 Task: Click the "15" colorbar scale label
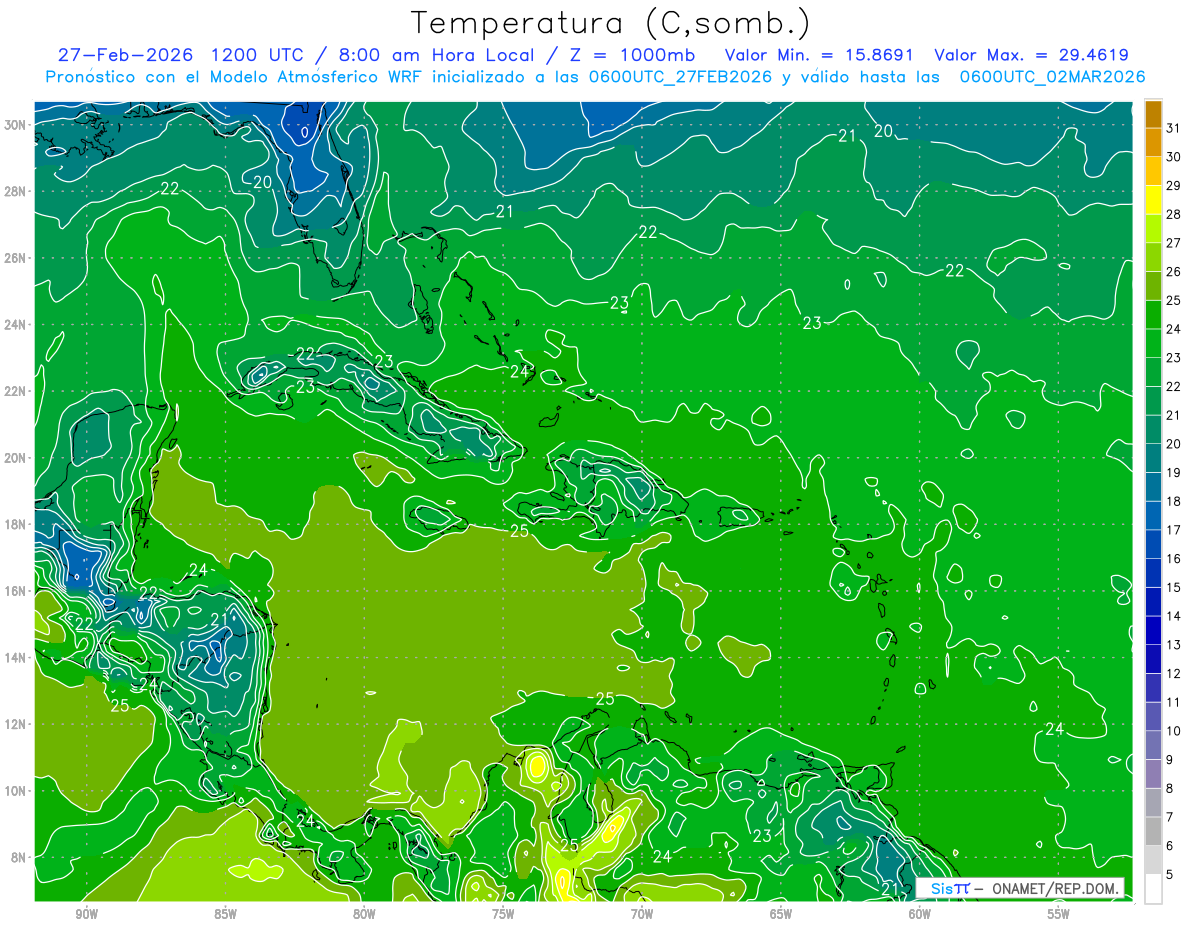click(1174, 588)
